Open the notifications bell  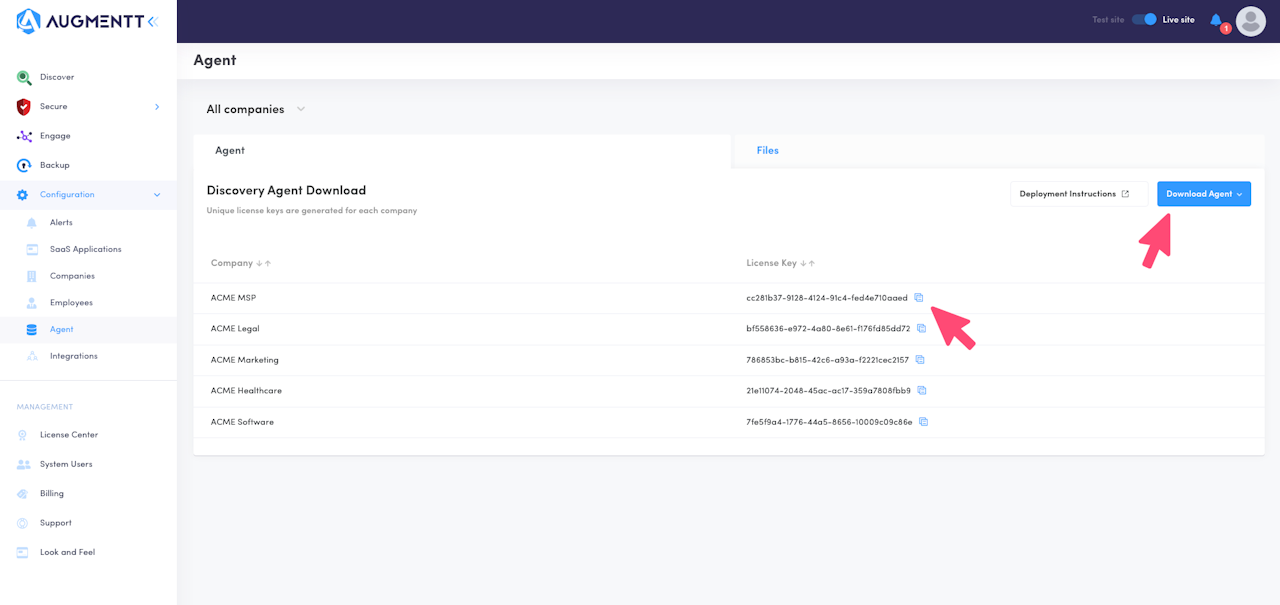coord(1216,20)
